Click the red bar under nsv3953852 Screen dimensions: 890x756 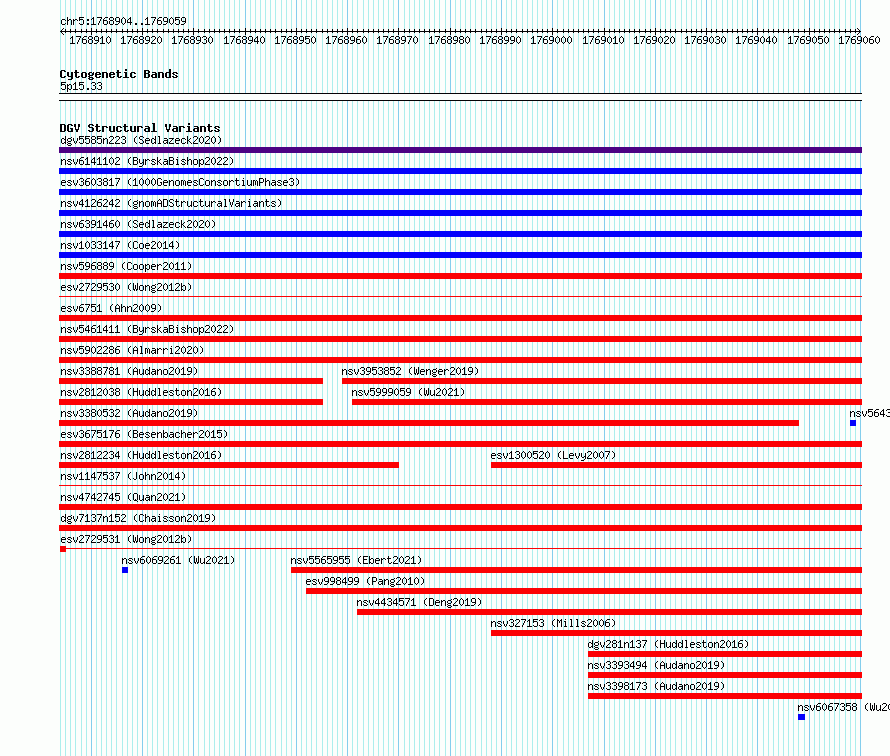(x=602, y=381)
